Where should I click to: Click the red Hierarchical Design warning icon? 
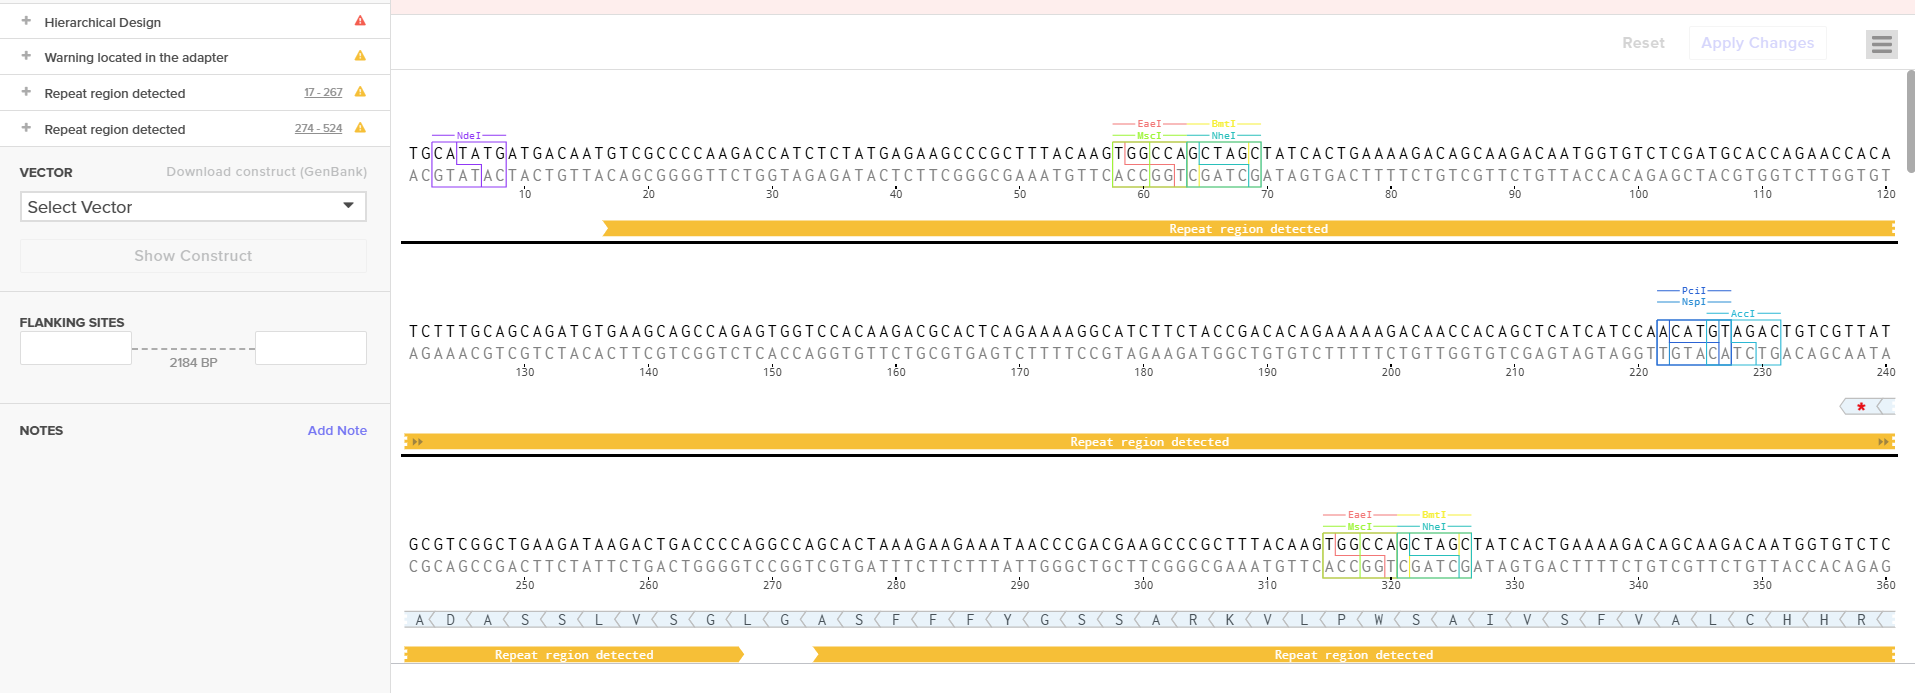[x=360, y=20]
